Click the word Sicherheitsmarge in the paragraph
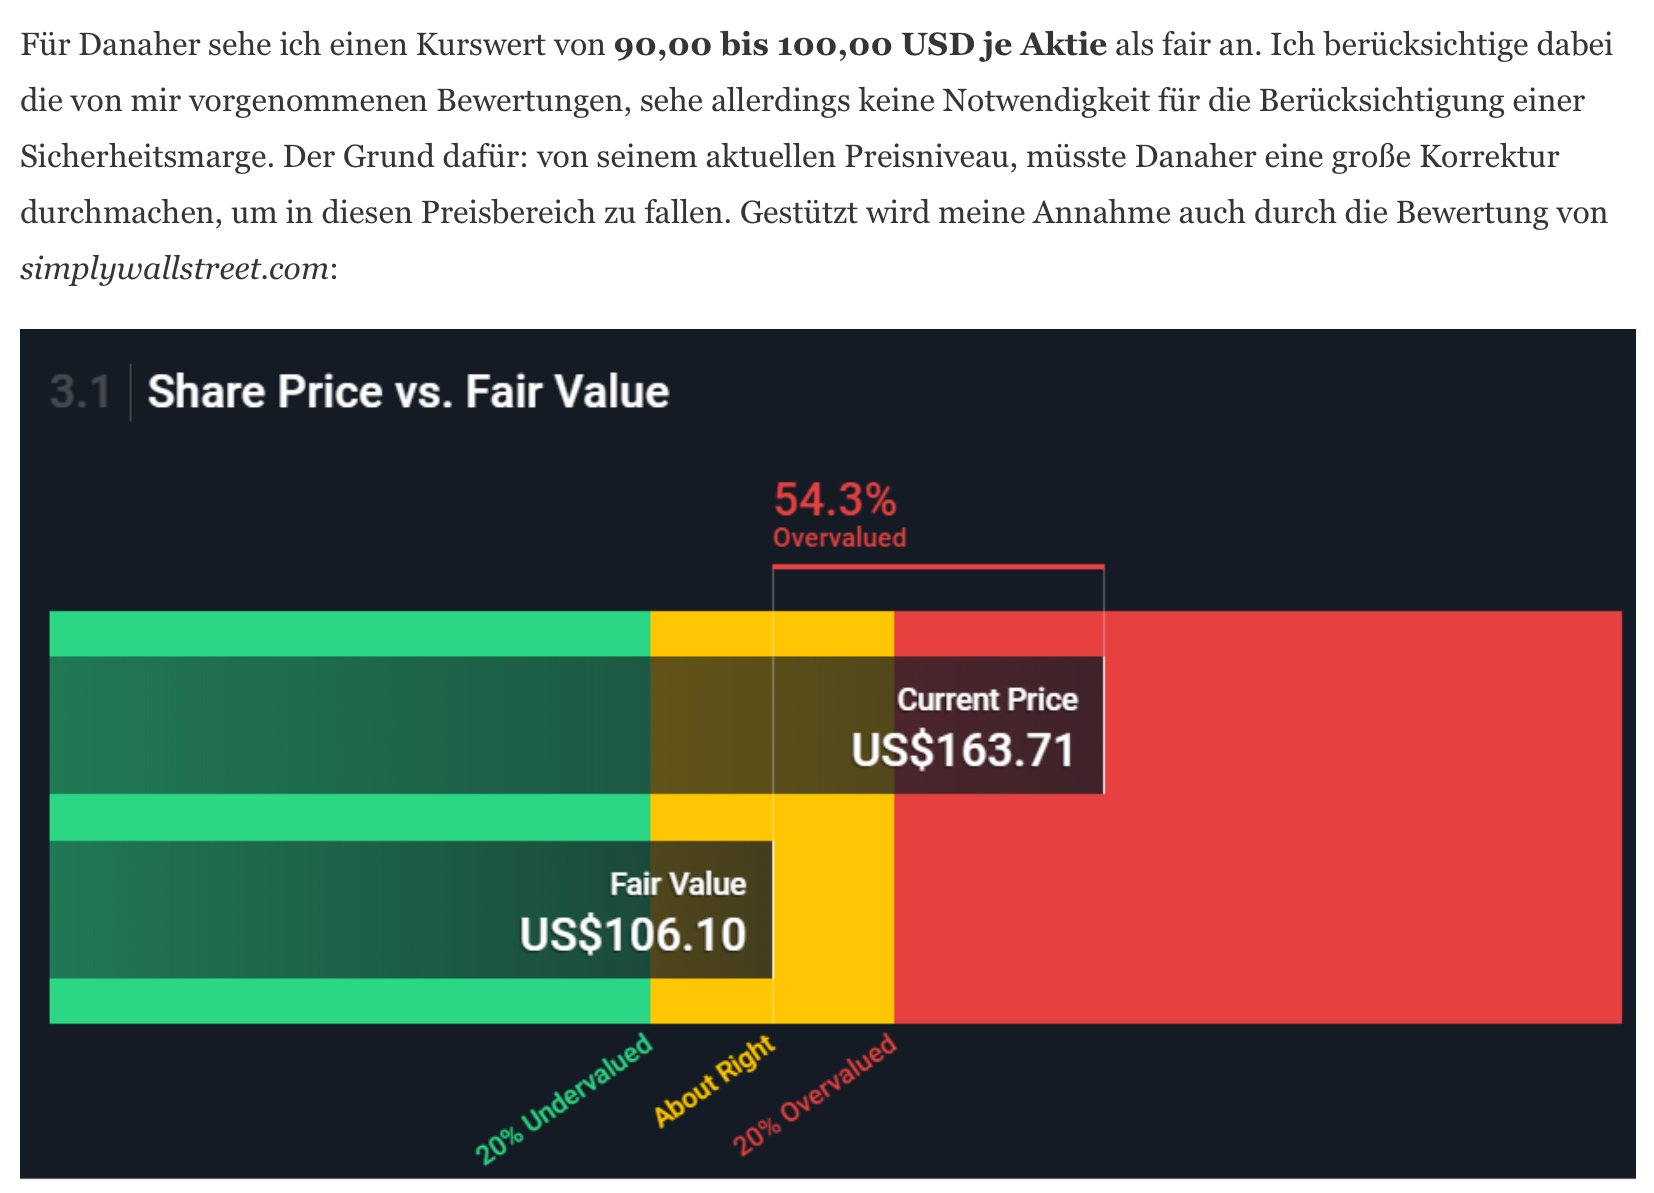Screen dimensions: 1654x1193 point(142,157)
